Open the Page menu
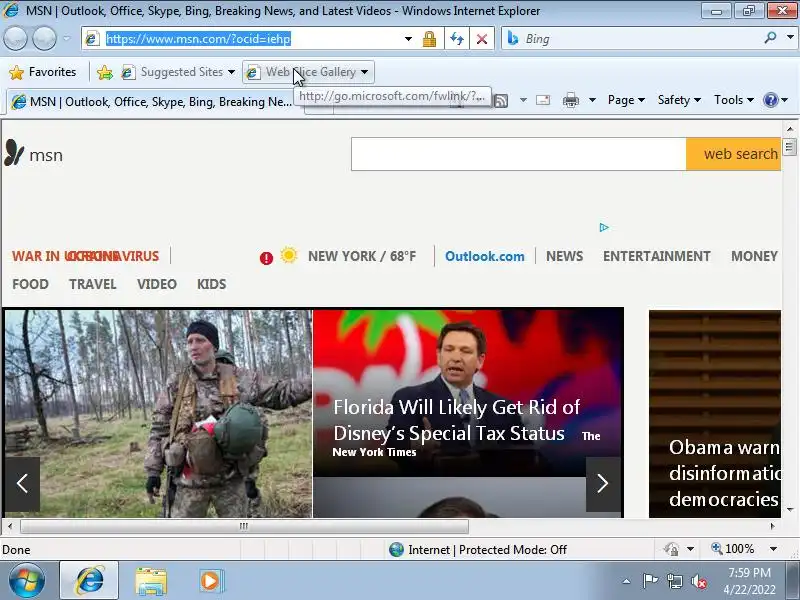This screenshot has width=800, height=600. [x=626, y=100]
